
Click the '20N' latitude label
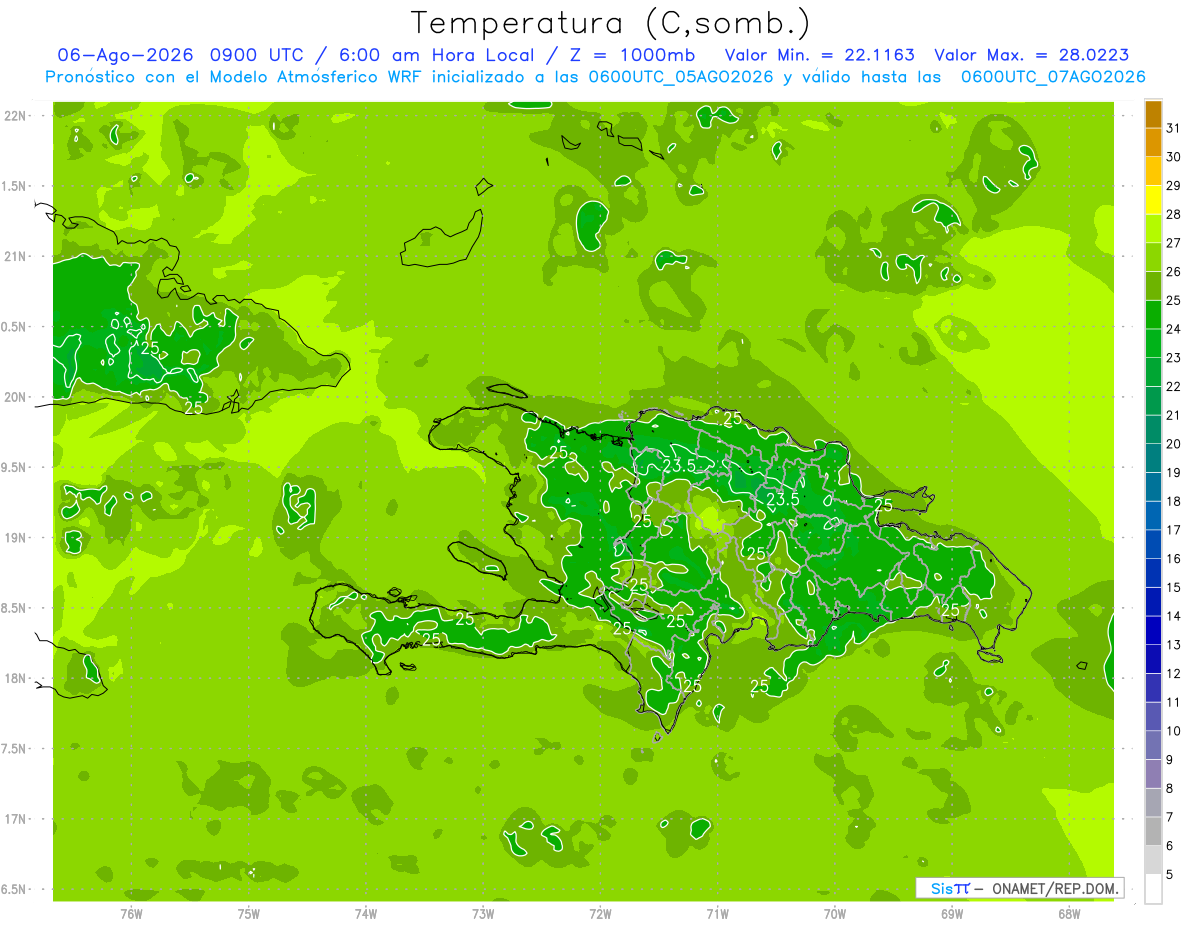pos(15,397)
